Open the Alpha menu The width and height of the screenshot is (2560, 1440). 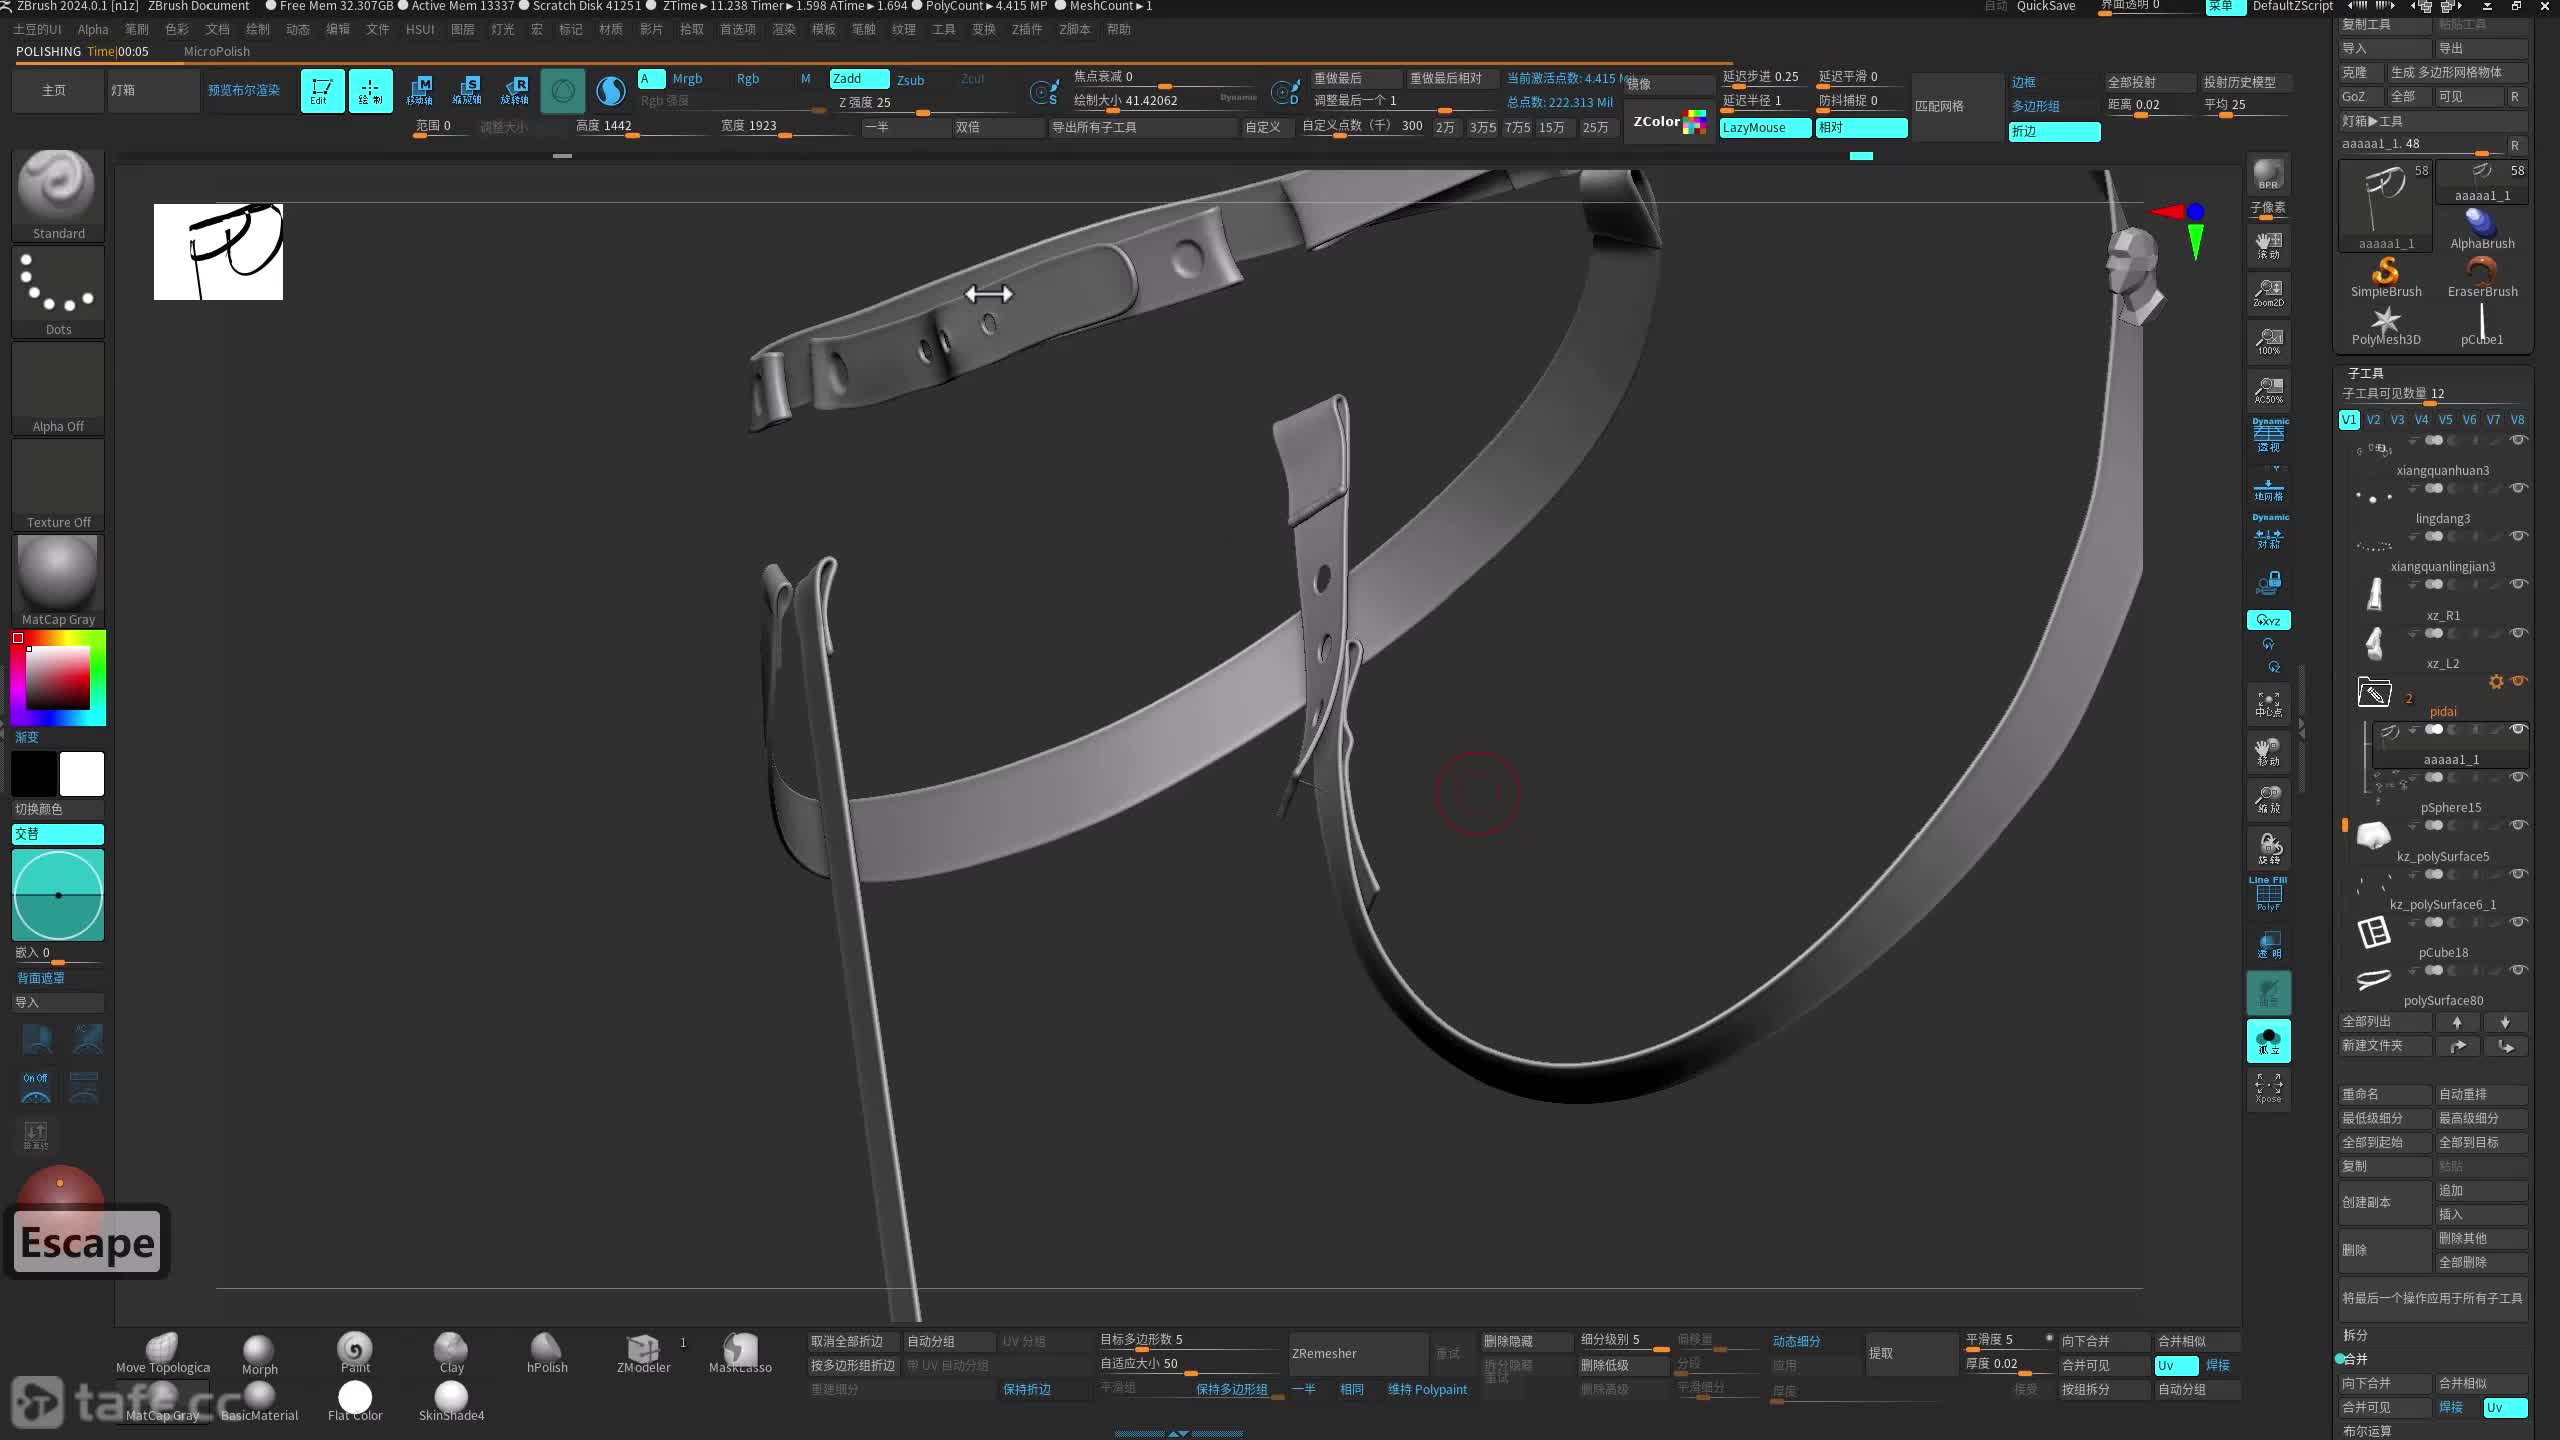pos(93,30)
